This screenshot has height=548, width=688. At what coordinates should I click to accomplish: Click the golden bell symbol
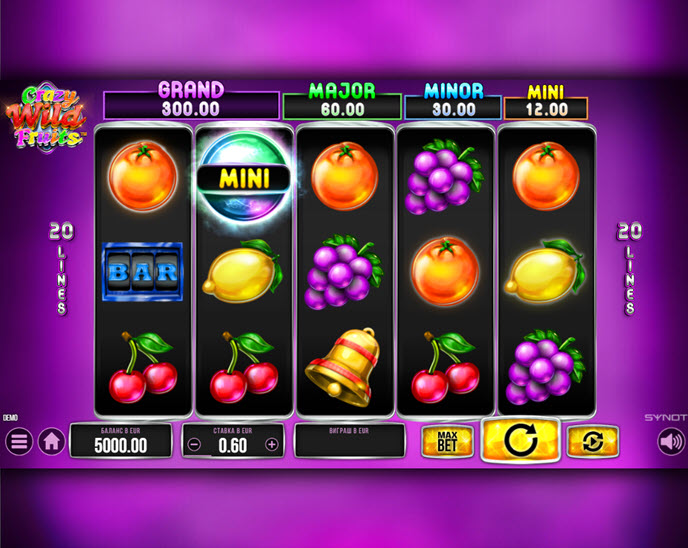(344, 366)
